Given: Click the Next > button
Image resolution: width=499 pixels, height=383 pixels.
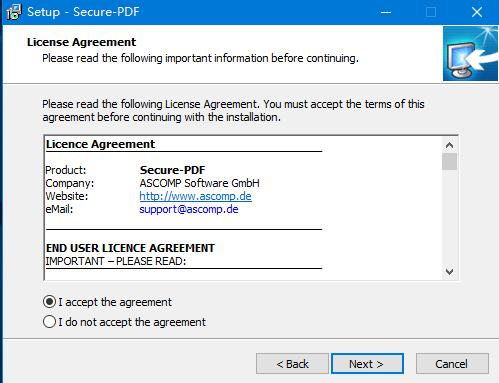Looking at the screenshot, I should 367,364.
